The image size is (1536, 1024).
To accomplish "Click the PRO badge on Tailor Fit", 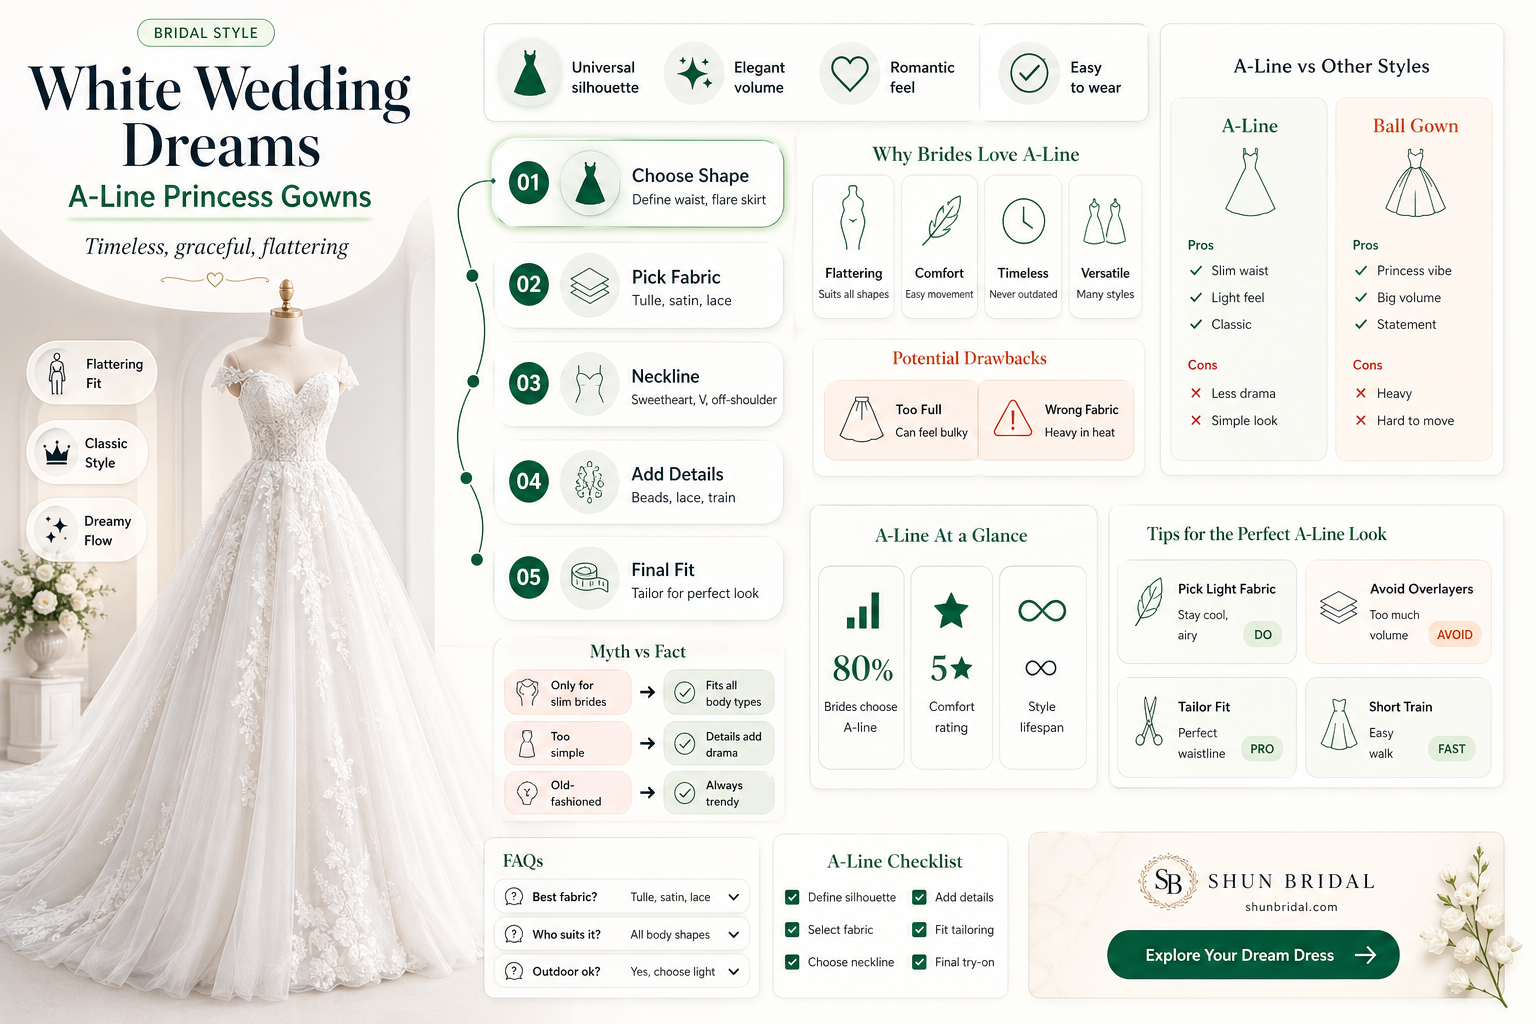I will click(1262, 748).
